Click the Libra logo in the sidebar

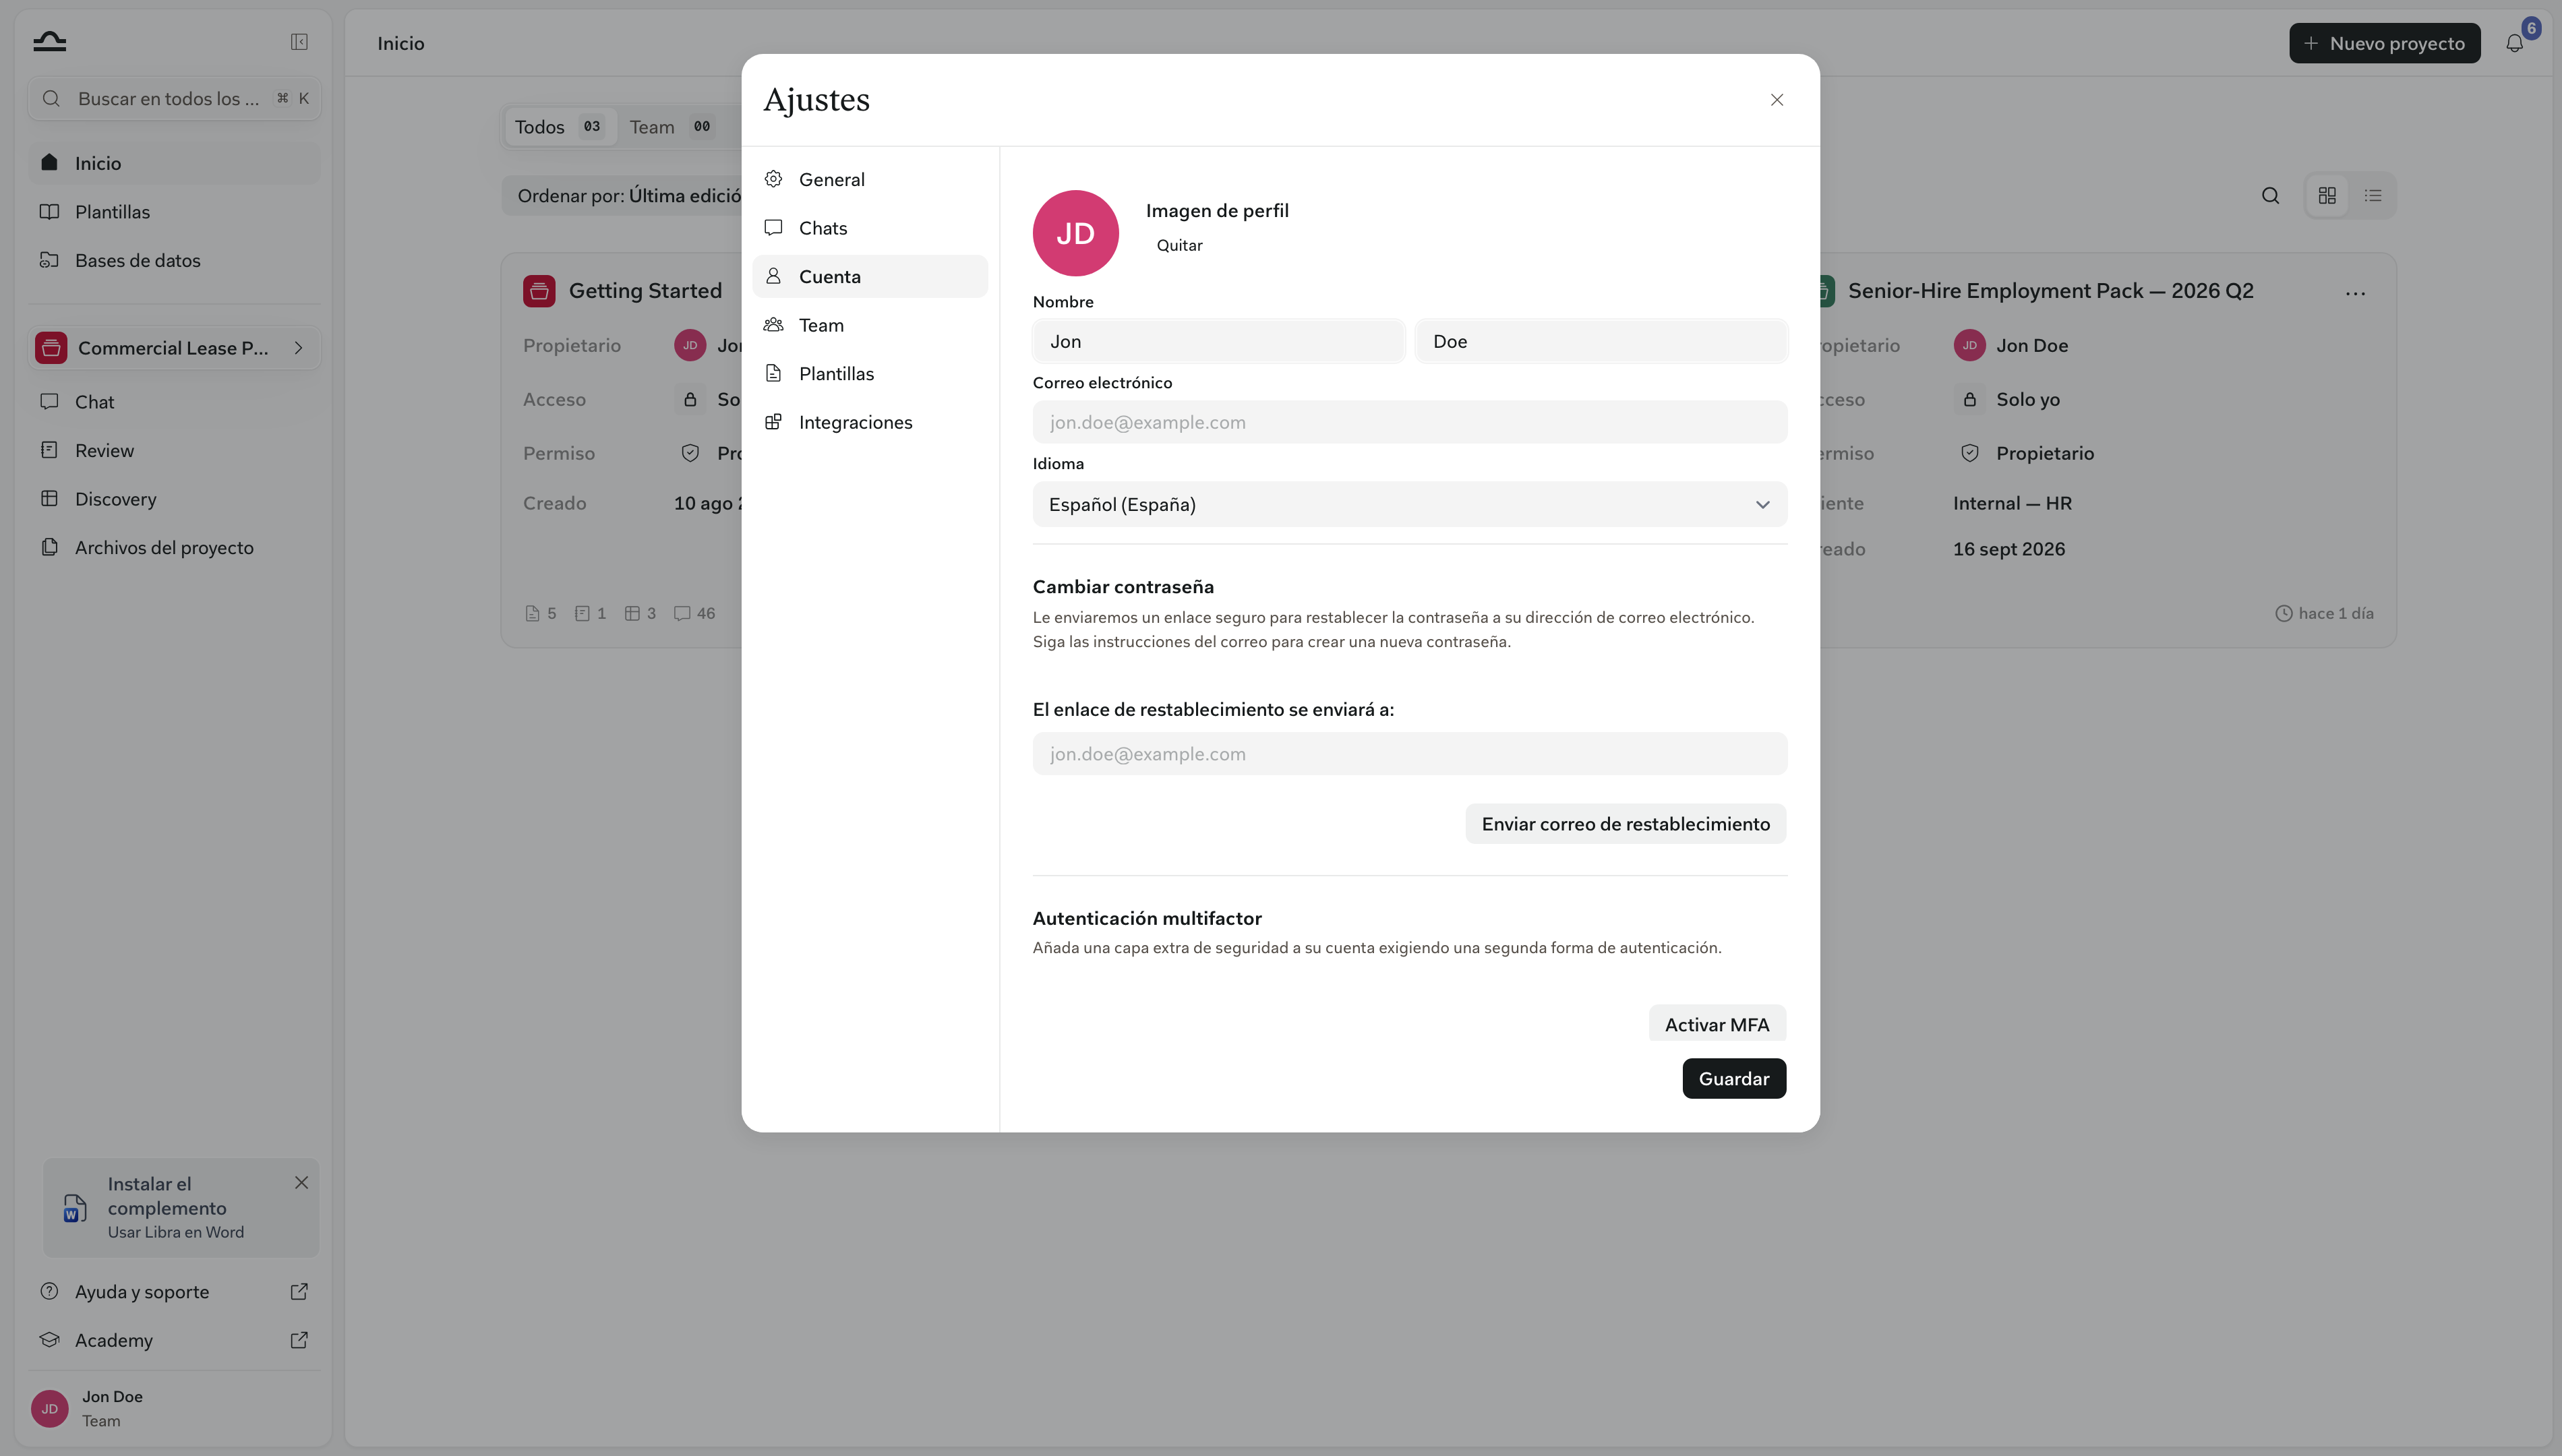click(x=49, y=42)
